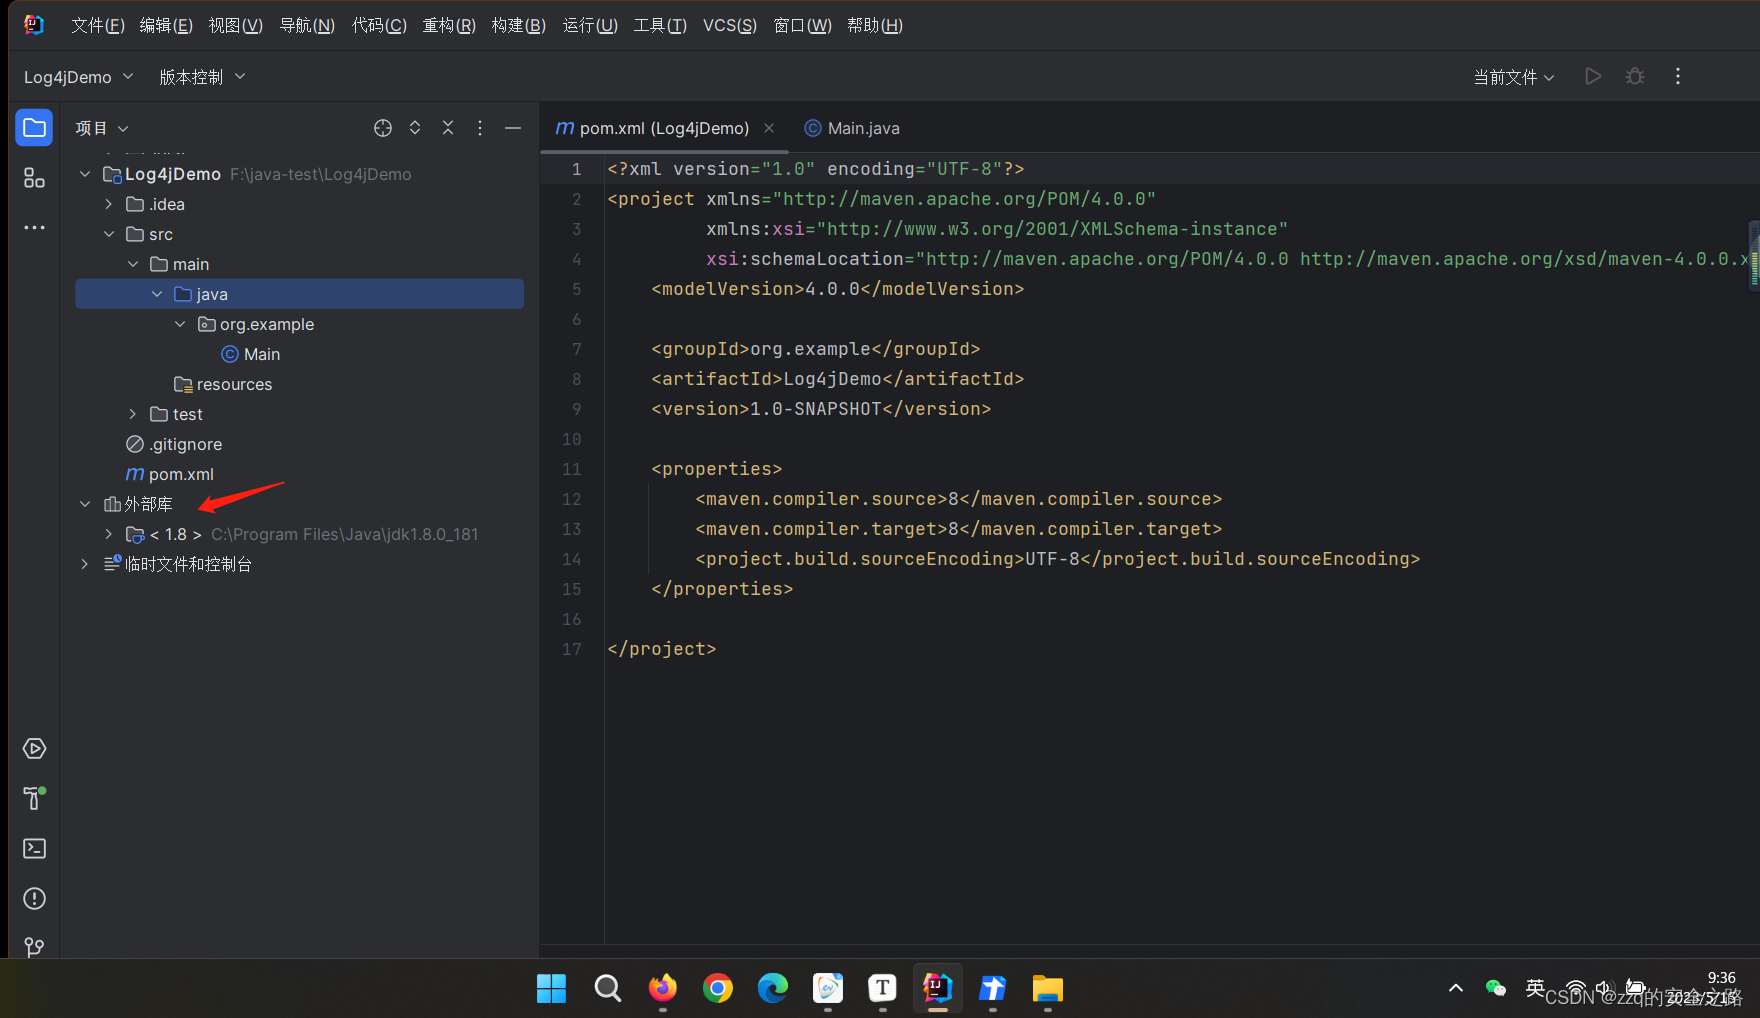Open Typora from the taskbar

(x=882, y=989)
